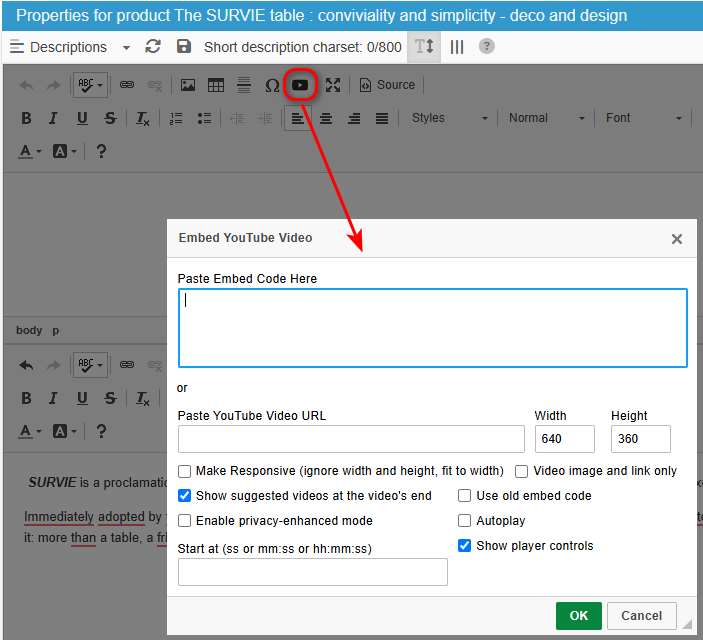This screenshot has height=640, width=703.
Task: Insert a numbered list in the upper editor
Action: 176,118
